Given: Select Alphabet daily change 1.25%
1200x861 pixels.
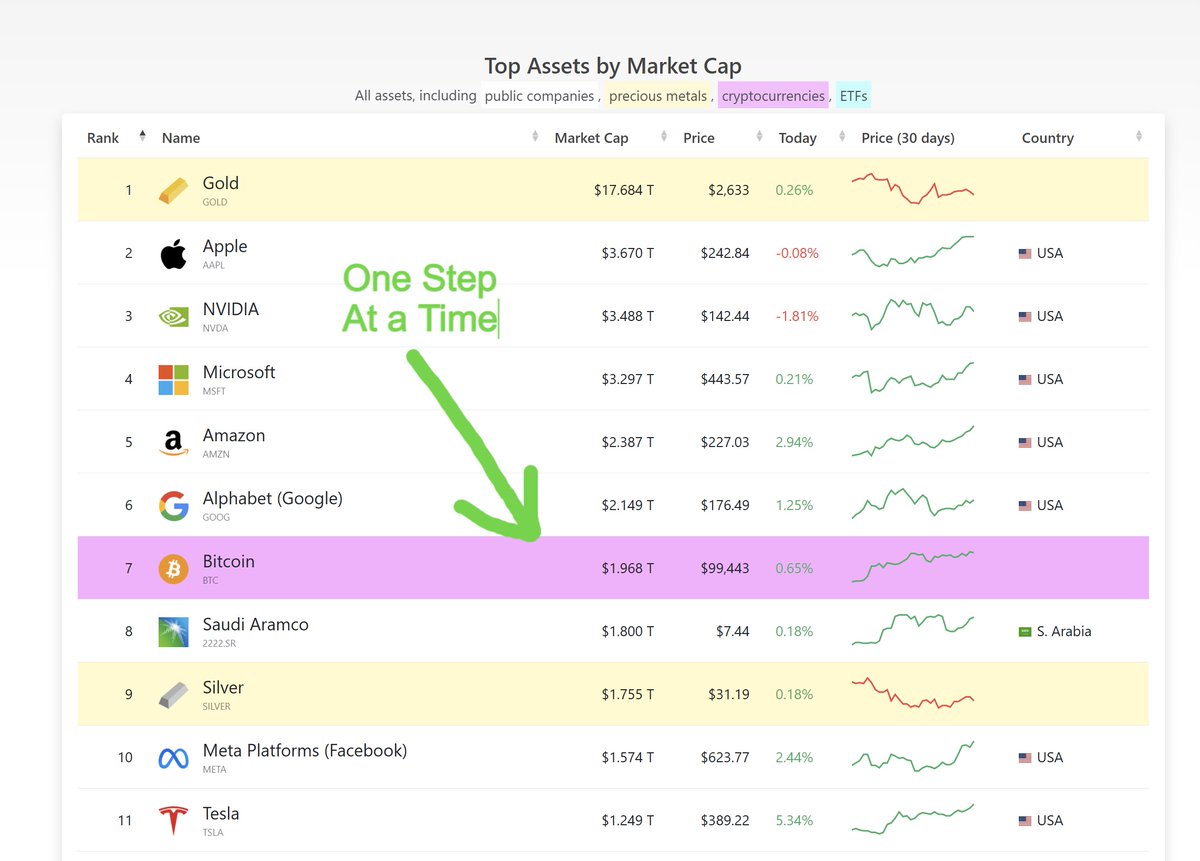Looking at the screenshot, I should click(795, 505).
